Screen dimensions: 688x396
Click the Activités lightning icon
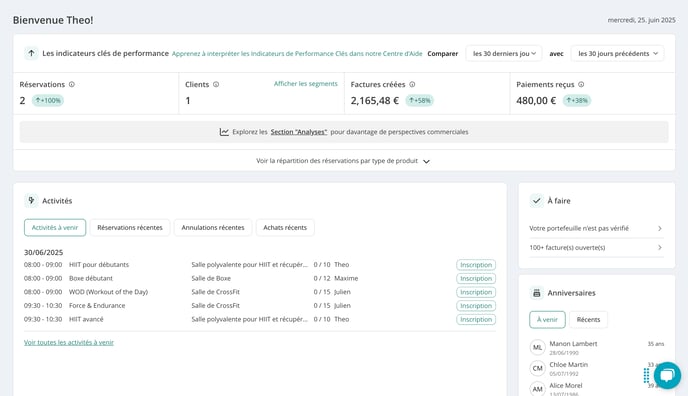click(x=31, y=200)
